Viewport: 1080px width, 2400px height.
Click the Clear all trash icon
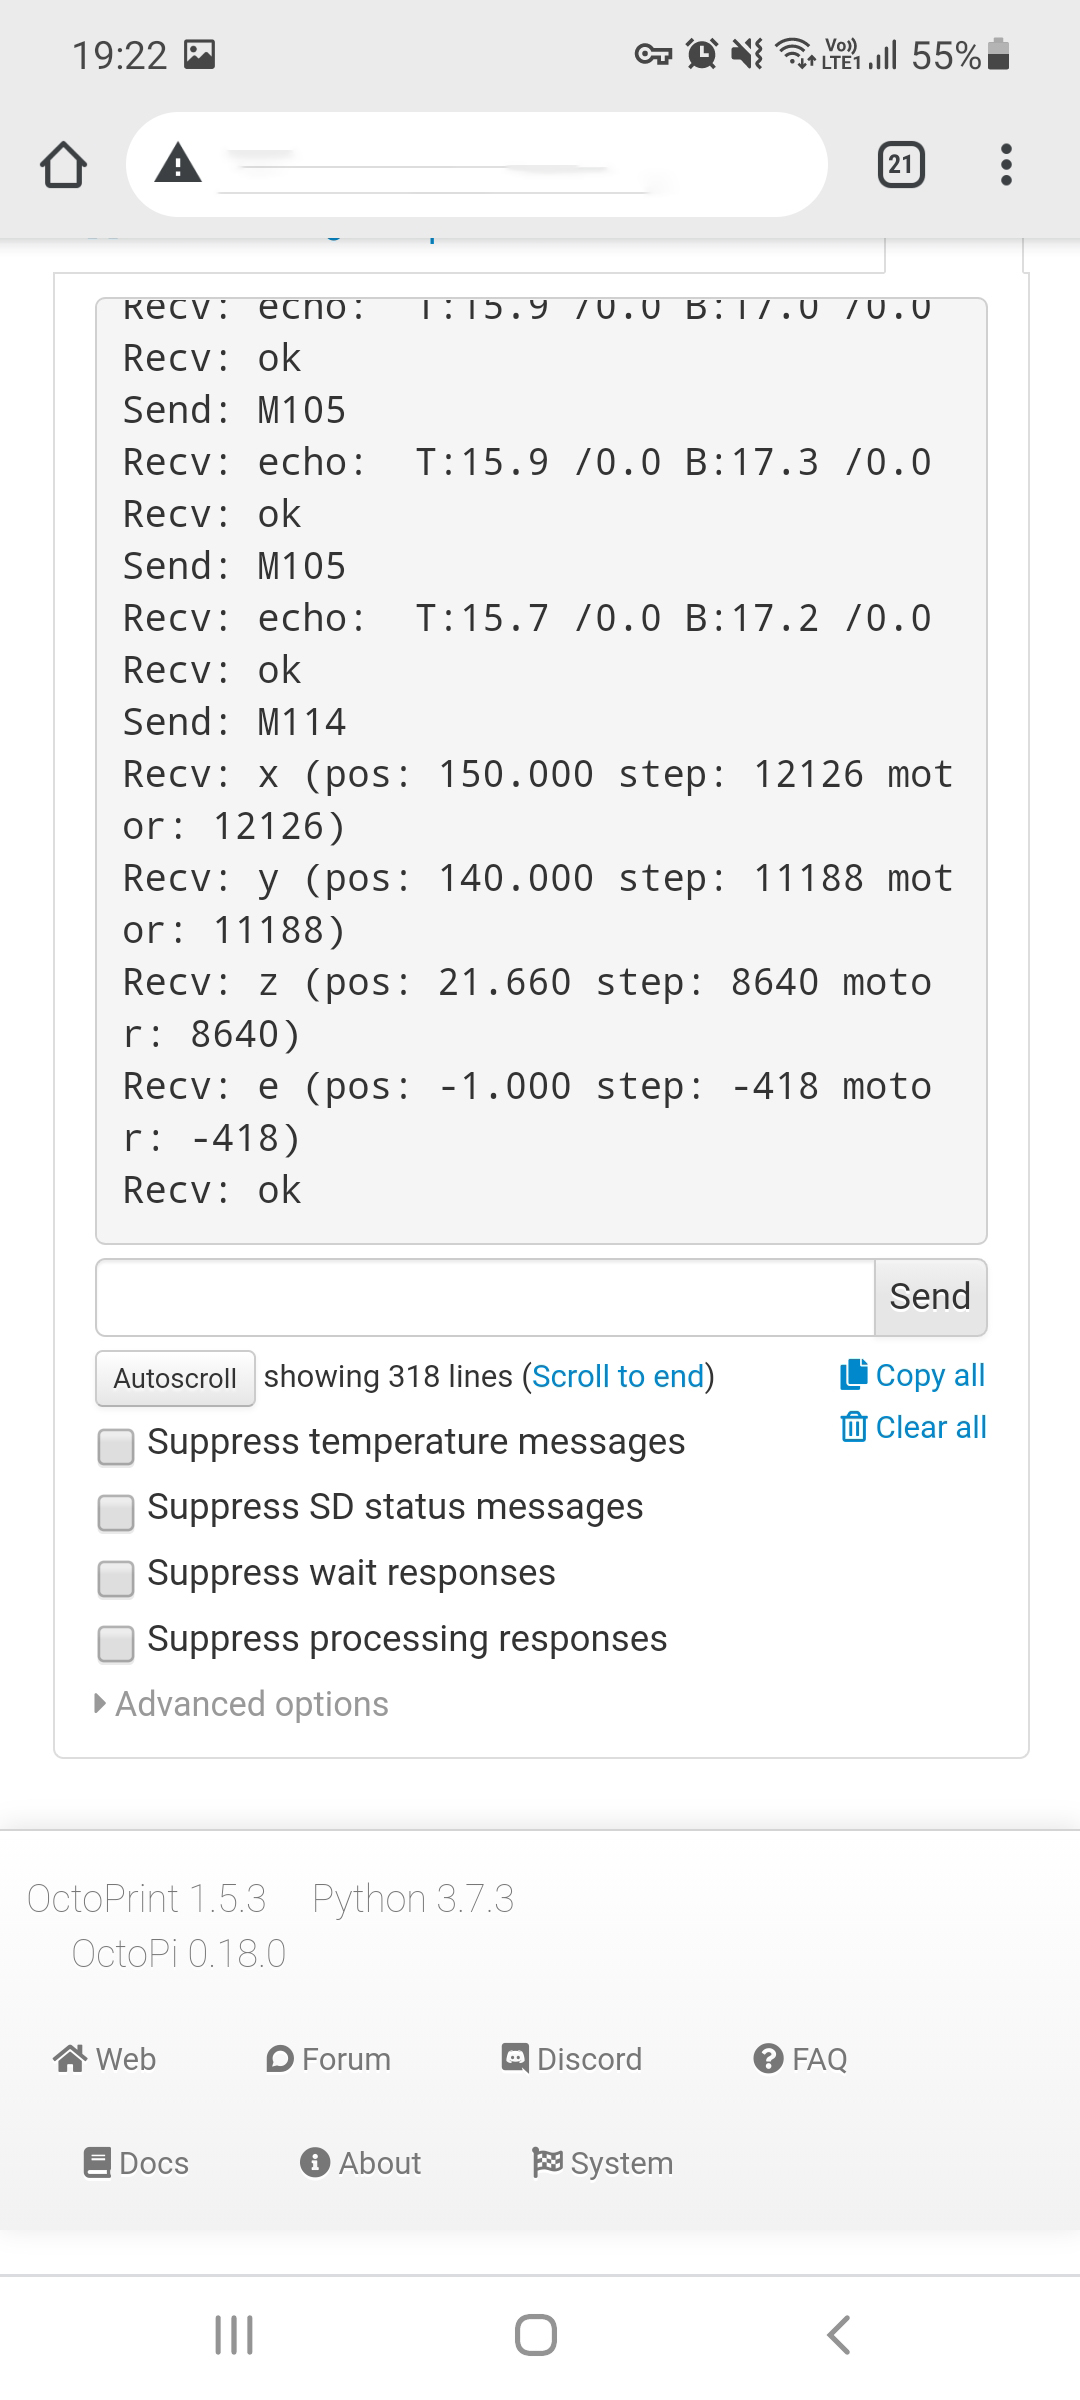pyautogui.click(x=853, y=1427)
